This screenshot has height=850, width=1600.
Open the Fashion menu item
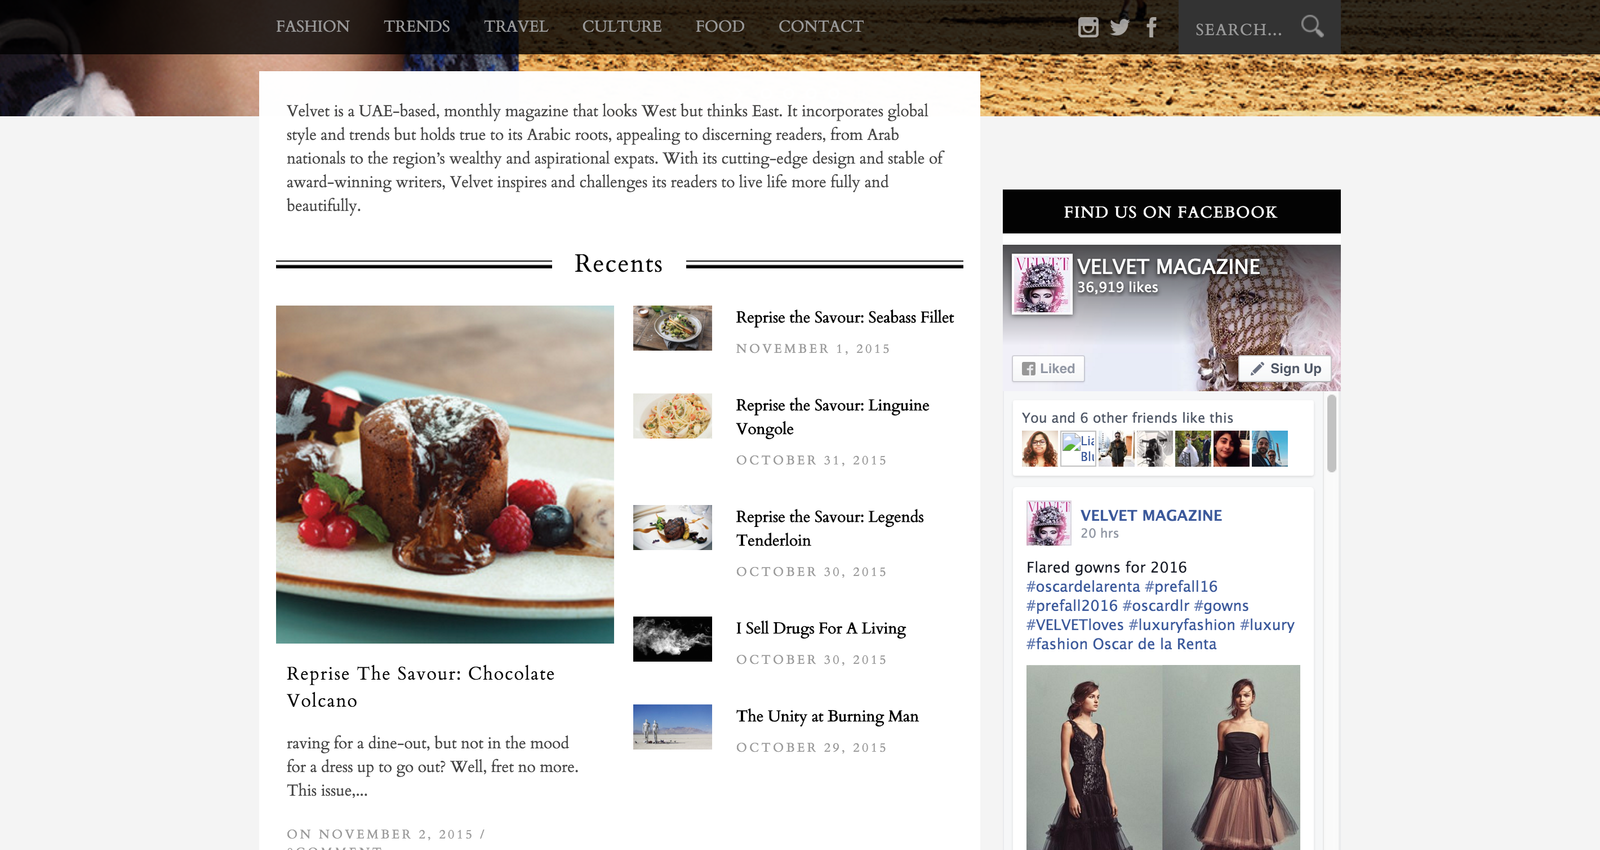[x=313, y=27]
